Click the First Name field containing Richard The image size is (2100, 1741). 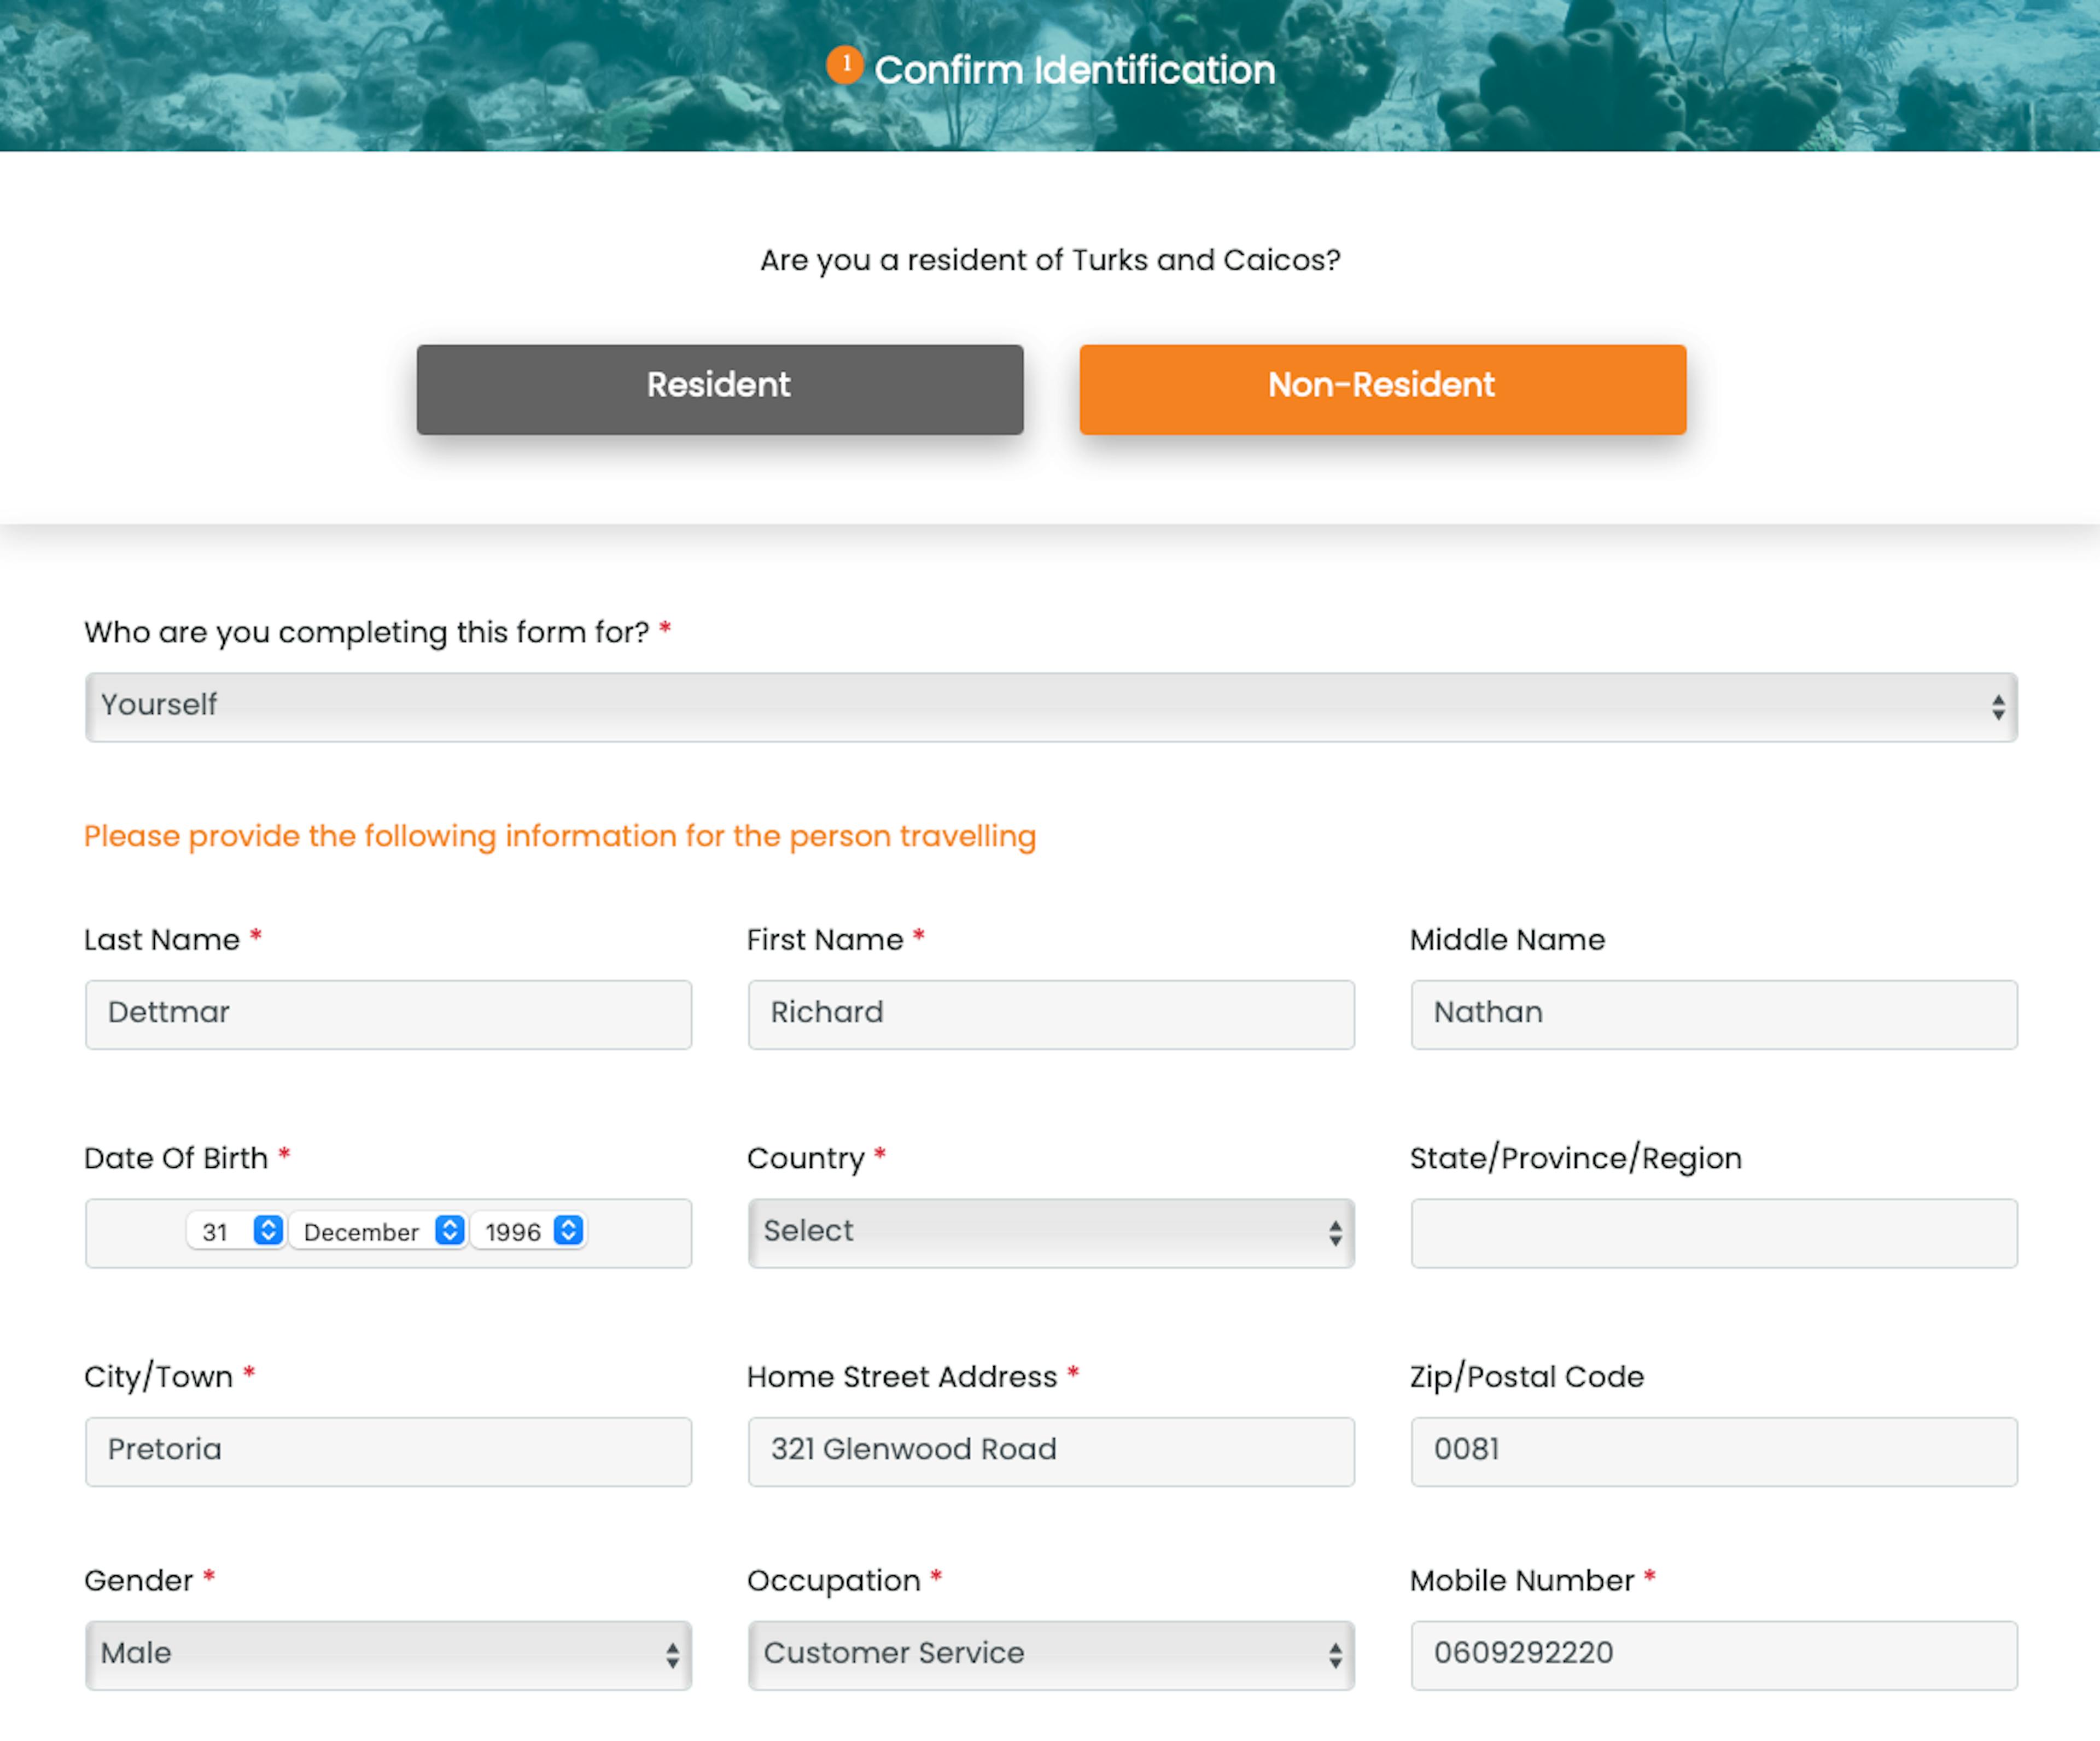click(x=1051, y=1014)
